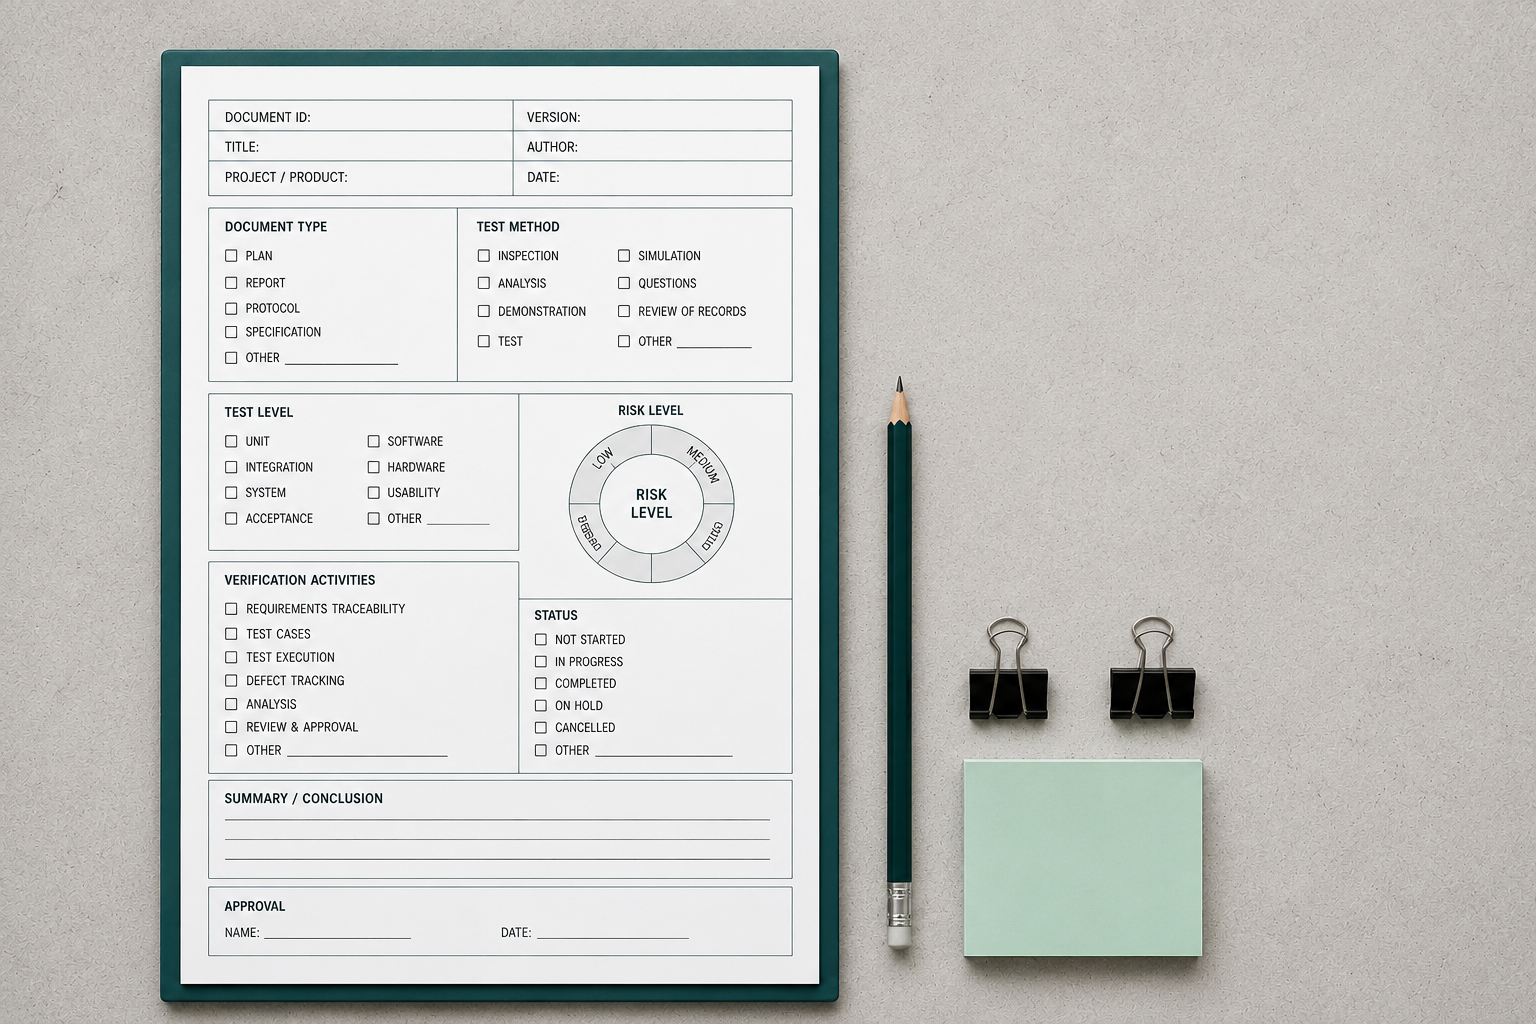The image size is (1536, 1024).
Task: Check ANALYSIS under Verification Activities
Action: coord(231,705)
